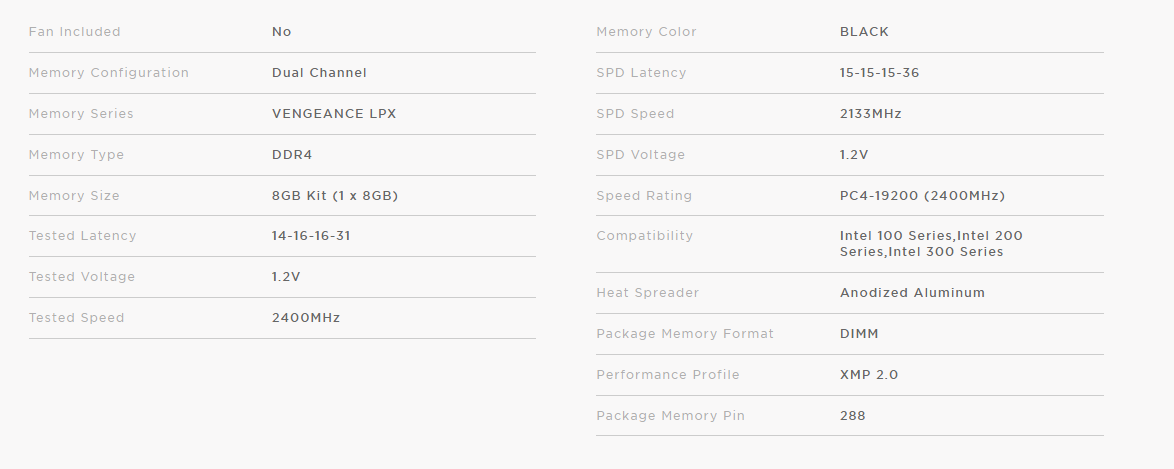The image size is (1174, 469).
Task: Click the XMP 2.0 performance profile value
Action: [x=869, y=375]
